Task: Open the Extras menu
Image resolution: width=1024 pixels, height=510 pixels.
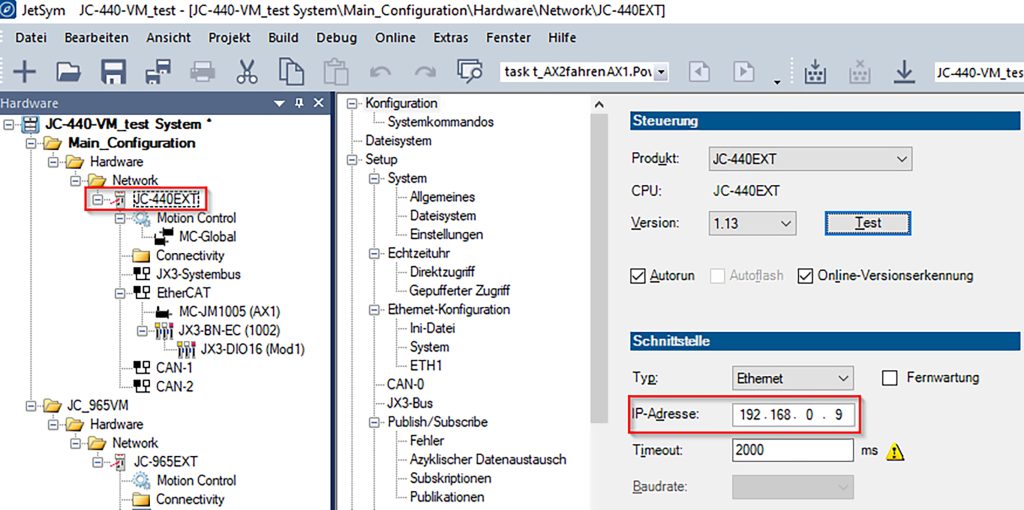Action: [451, 38]
